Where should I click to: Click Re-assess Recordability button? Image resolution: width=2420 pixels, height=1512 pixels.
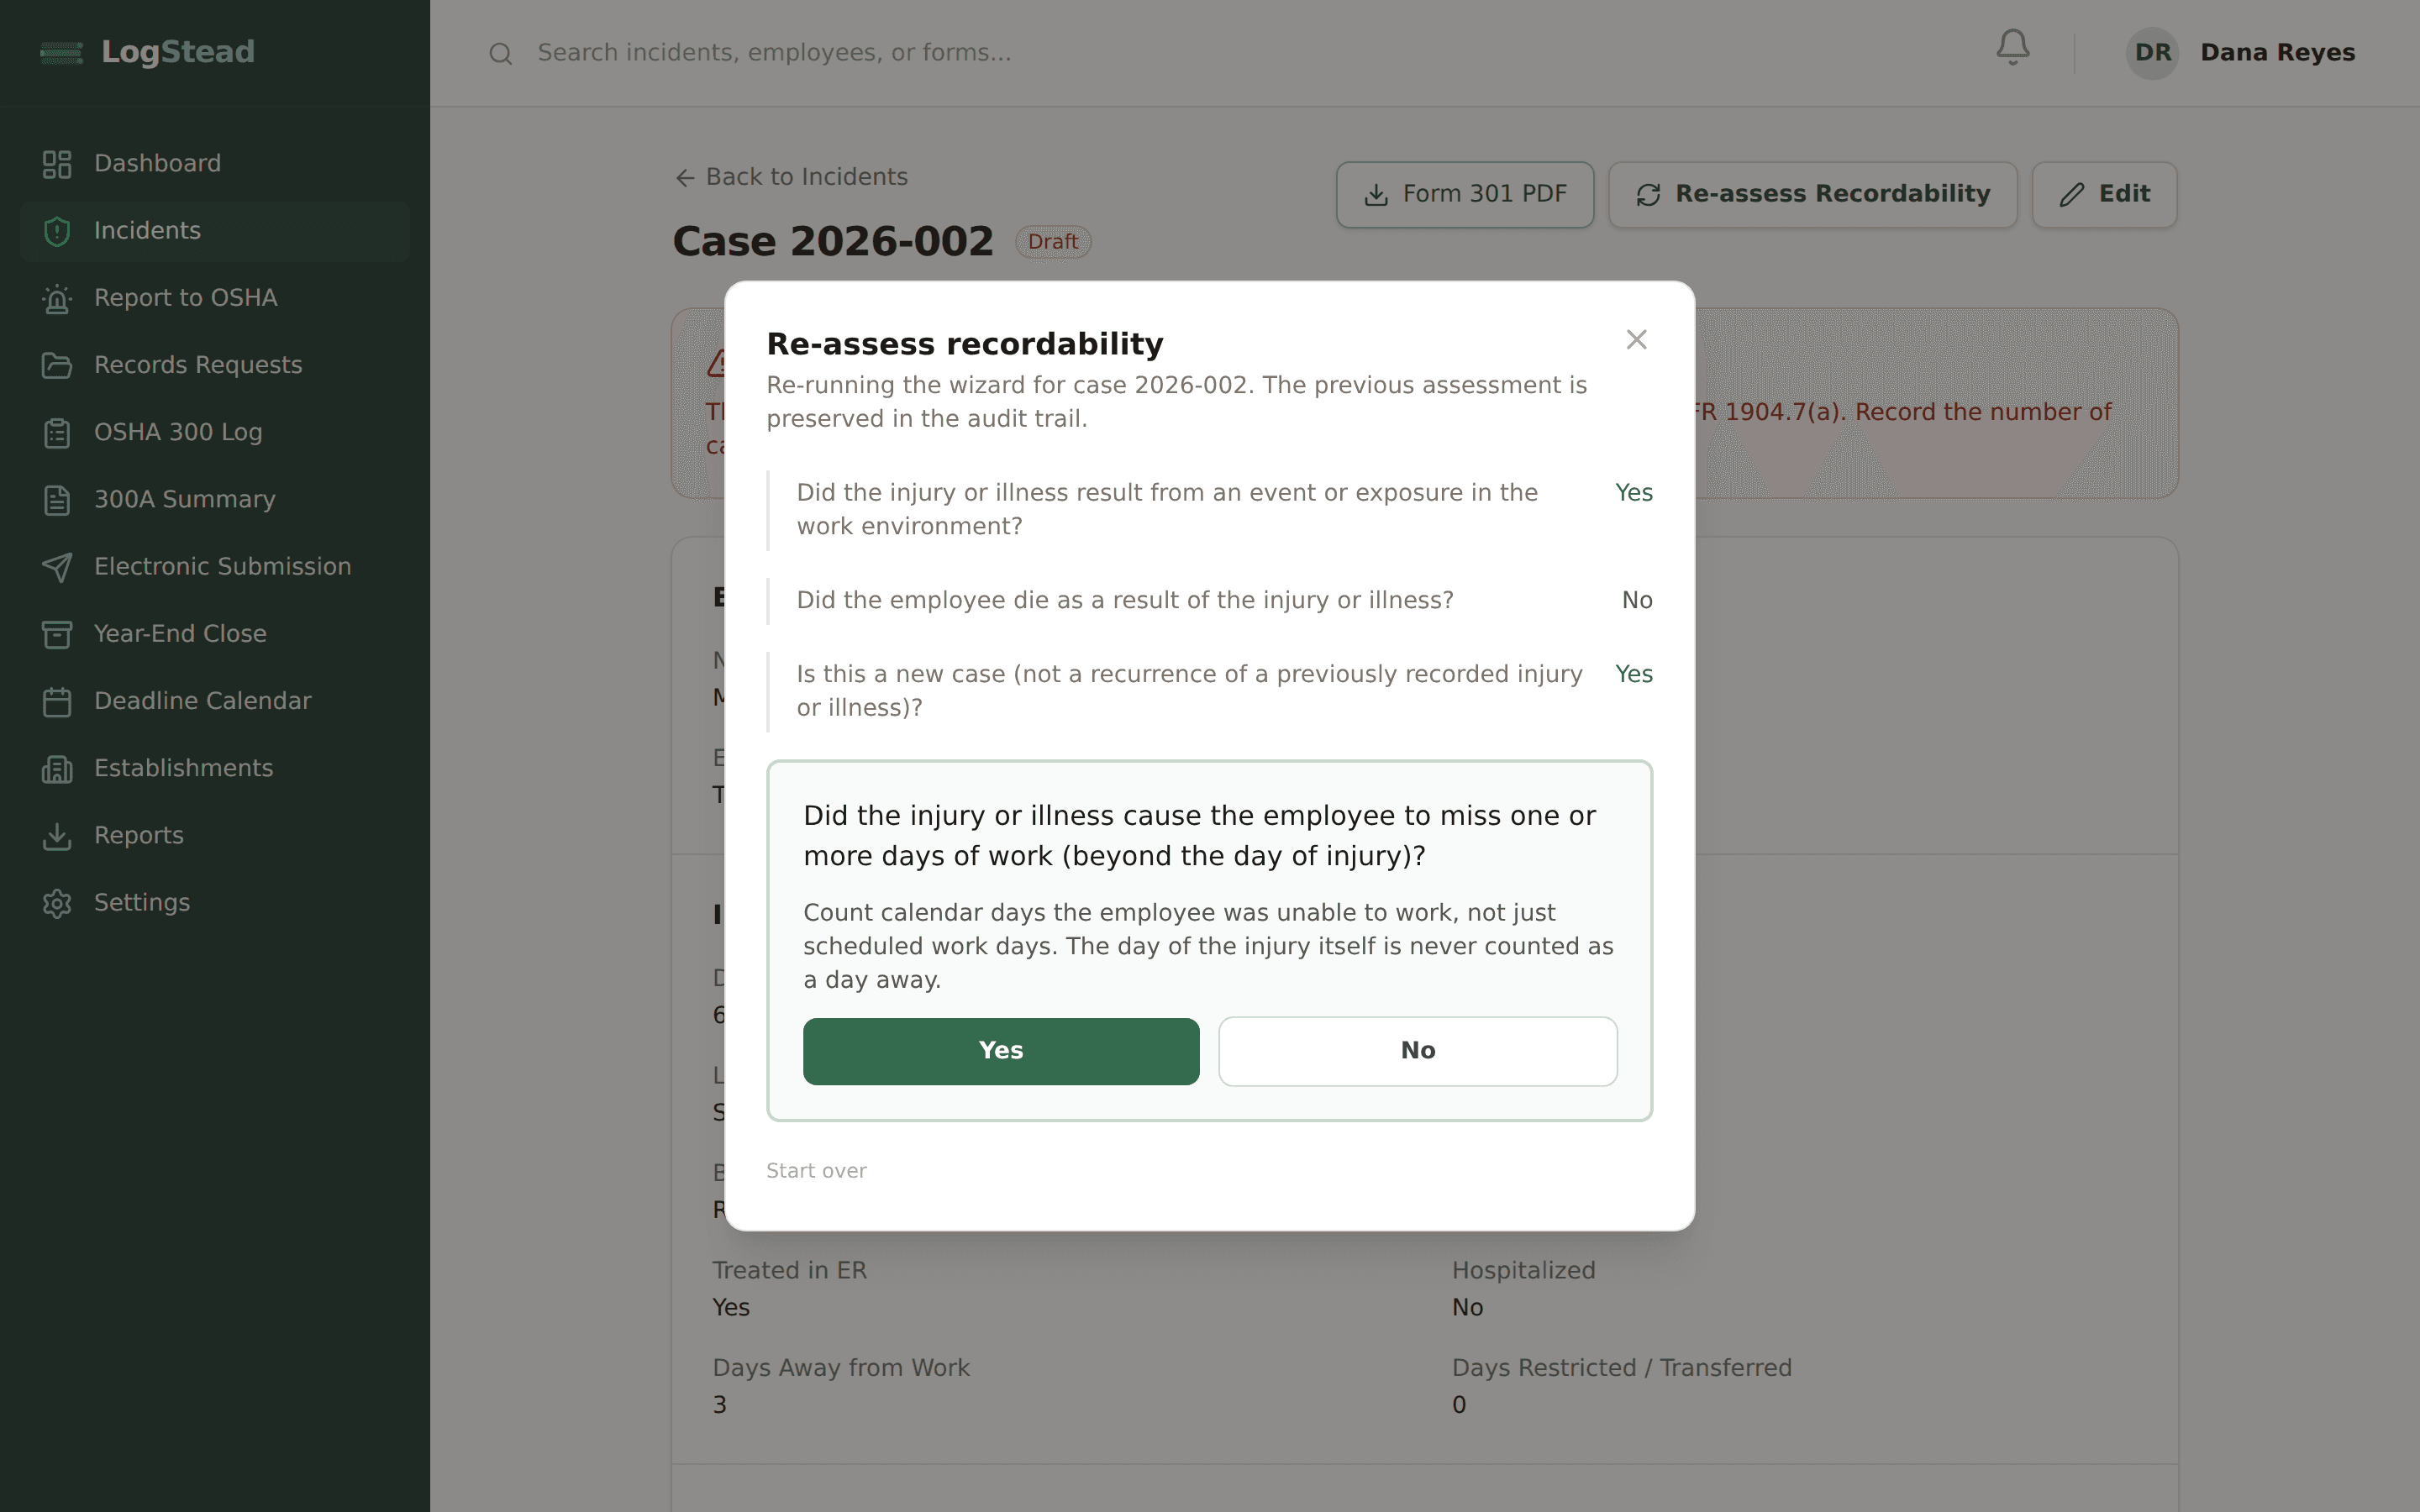(1812, 195)
